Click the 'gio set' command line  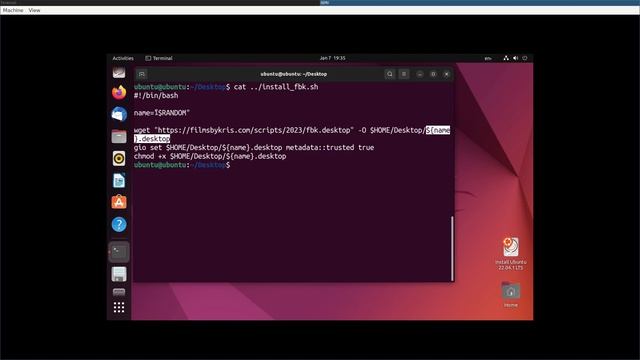click(x=254, y=147)
